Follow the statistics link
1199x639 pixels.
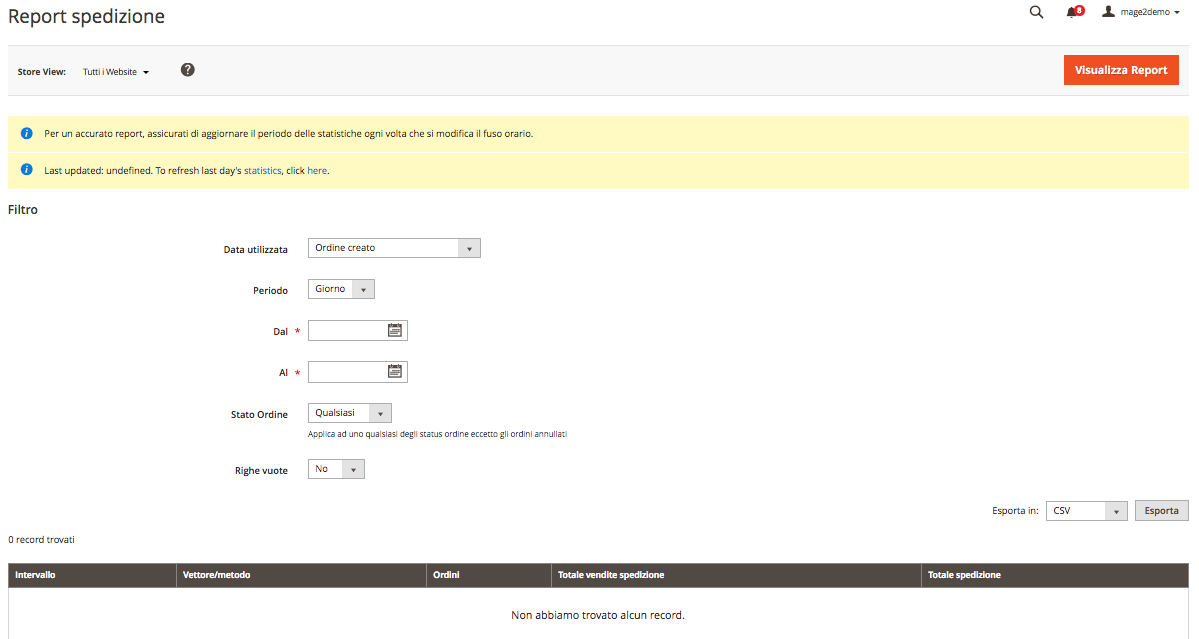click(262, 170)
